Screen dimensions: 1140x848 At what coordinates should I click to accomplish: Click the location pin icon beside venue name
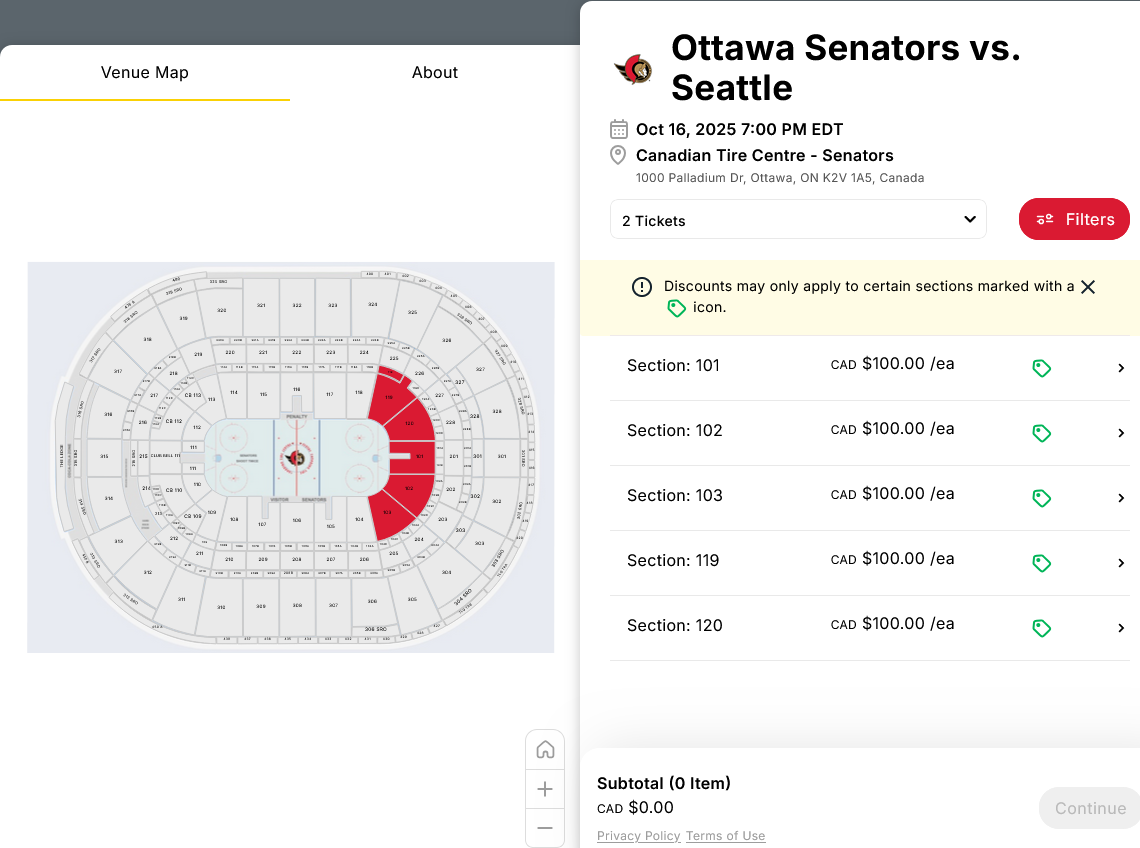coord(619,155)
